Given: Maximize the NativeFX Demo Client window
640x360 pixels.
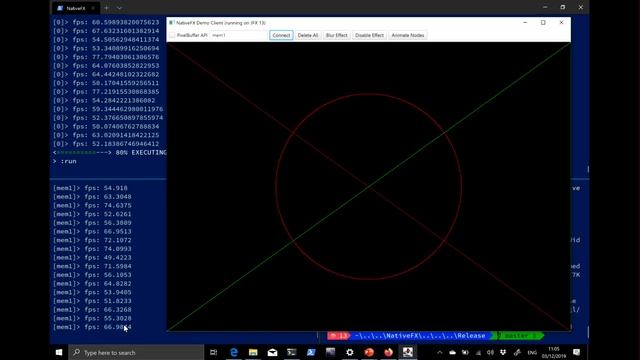Looking at the screenshot, I should [x=543, y=23].
